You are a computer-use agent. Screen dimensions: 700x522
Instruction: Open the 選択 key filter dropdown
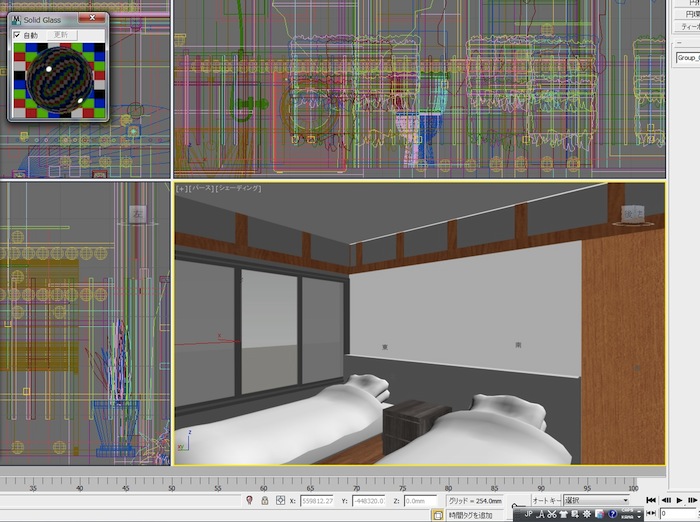tap(596, 500)
